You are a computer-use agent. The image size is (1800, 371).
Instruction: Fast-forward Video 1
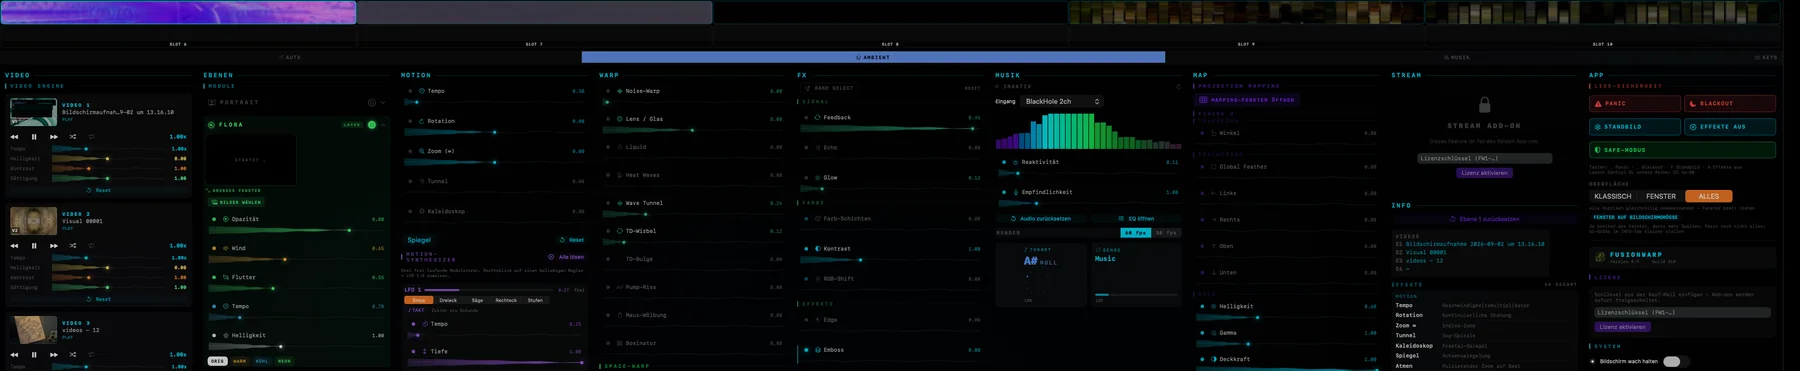[x=53, y=137]
